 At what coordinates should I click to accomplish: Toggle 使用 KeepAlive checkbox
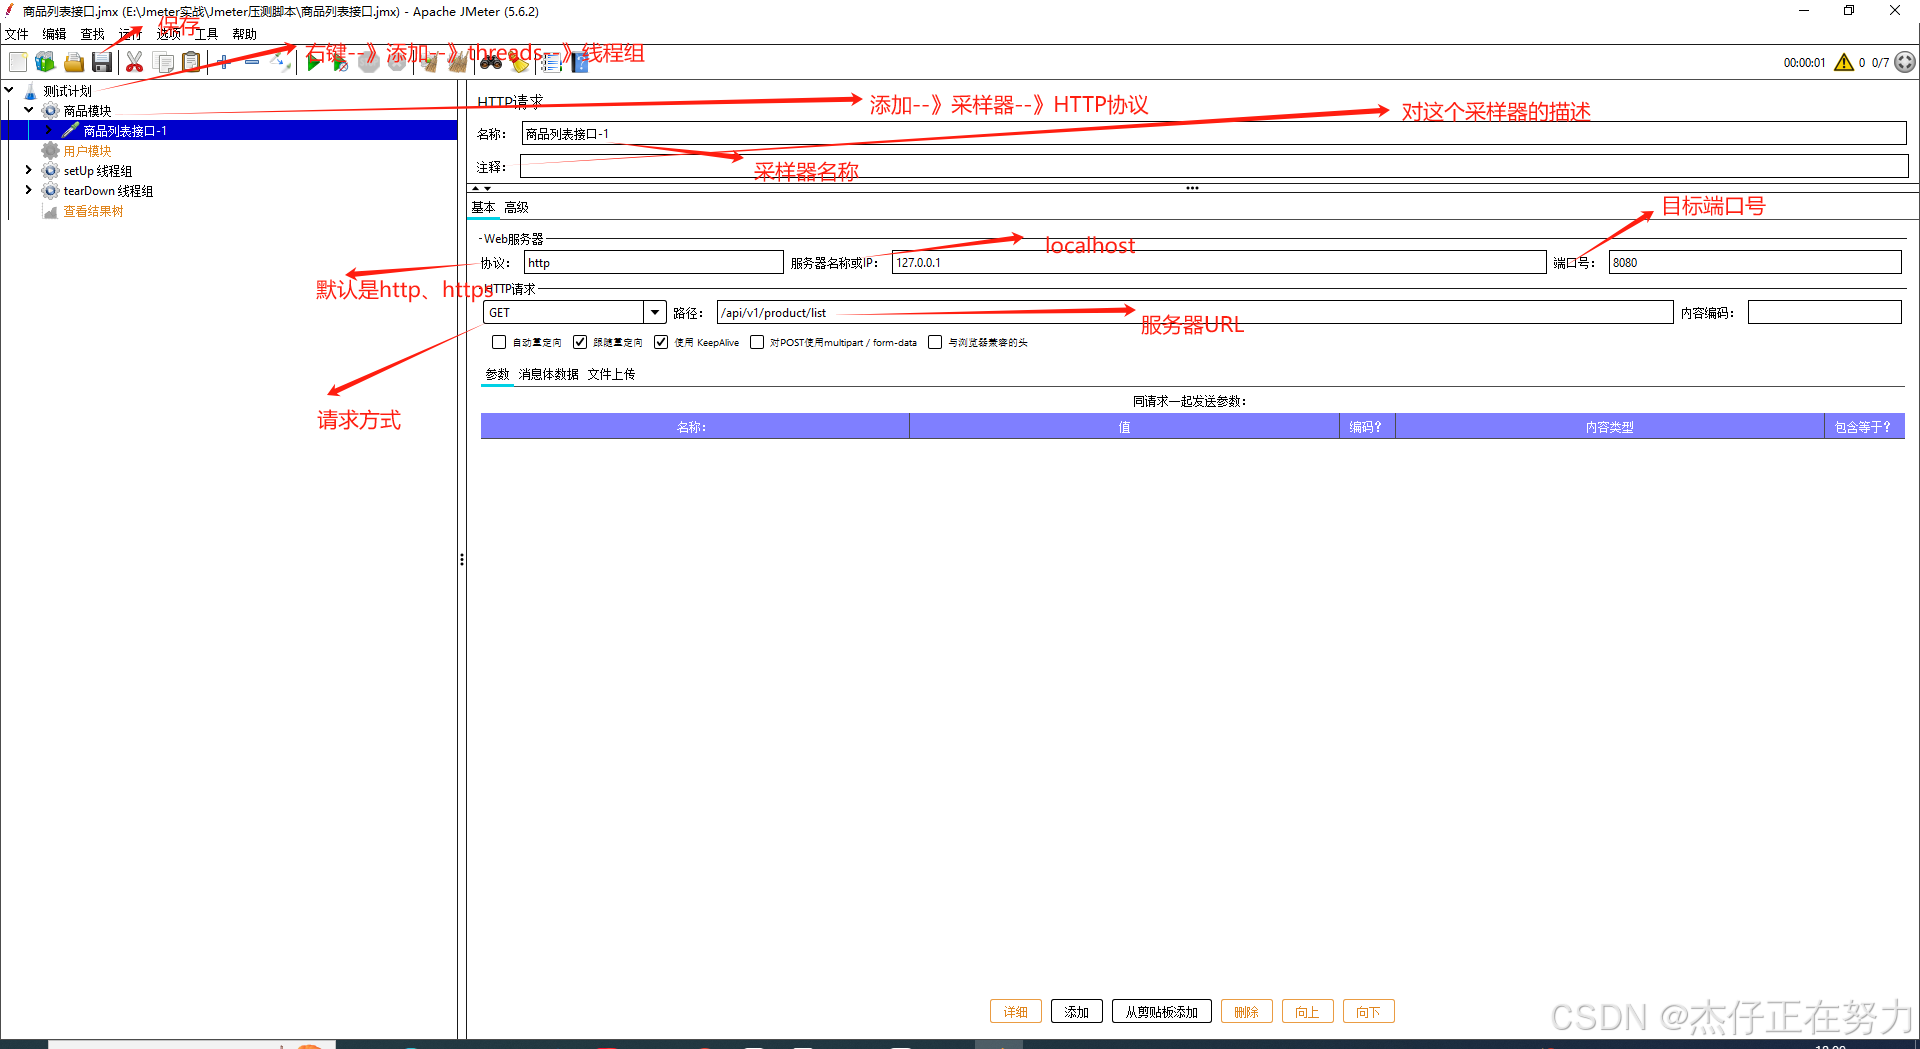tap(661, 342)
